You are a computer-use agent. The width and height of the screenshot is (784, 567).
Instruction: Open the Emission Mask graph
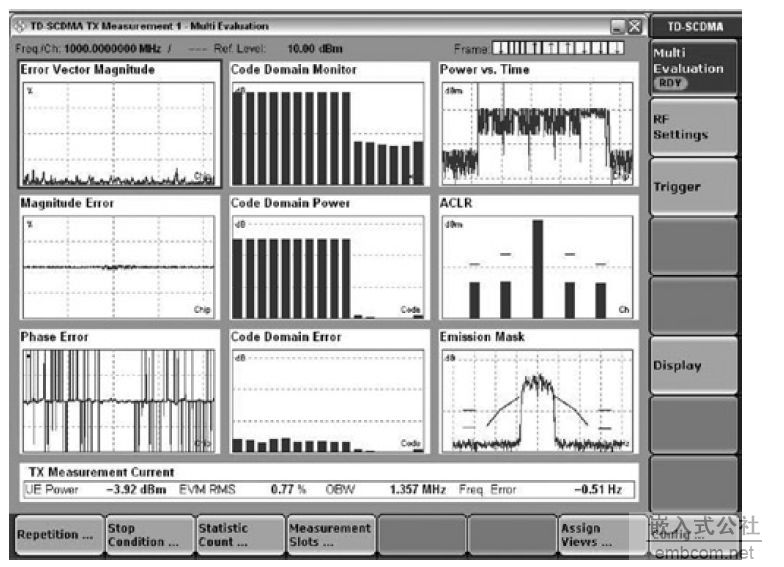(538, 392)
